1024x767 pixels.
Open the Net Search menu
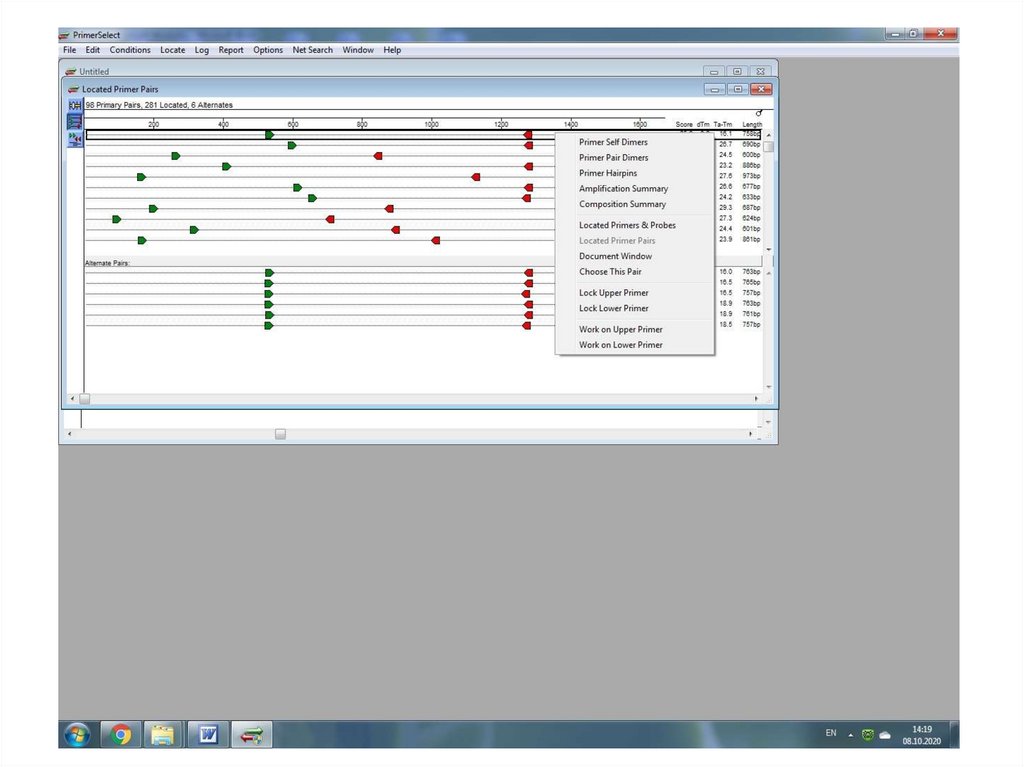pyautogui.click(x=312, y=50)
